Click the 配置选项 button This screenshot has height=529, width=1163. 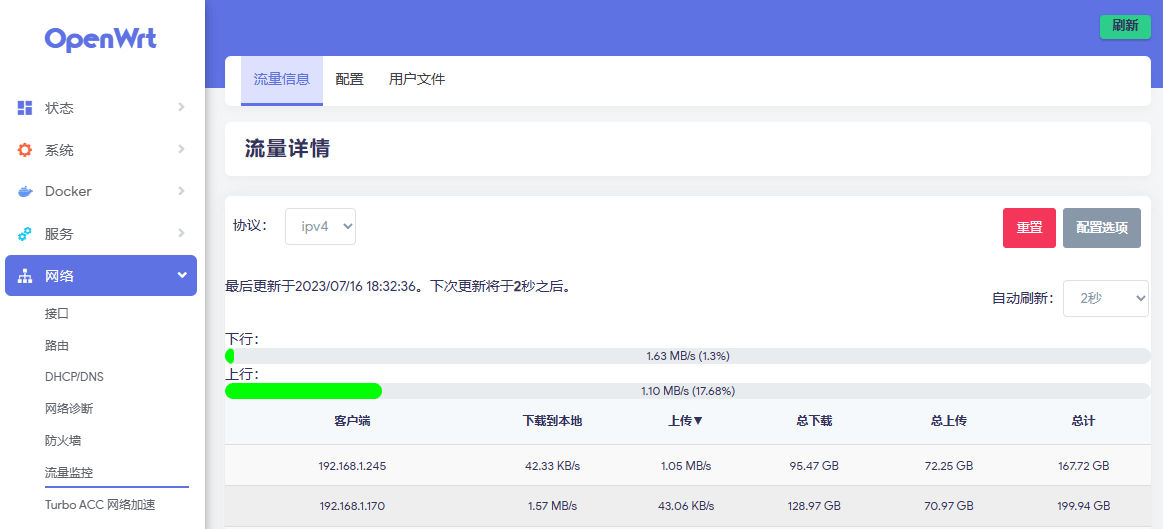pyautogui.click(x=1101, y=228)
